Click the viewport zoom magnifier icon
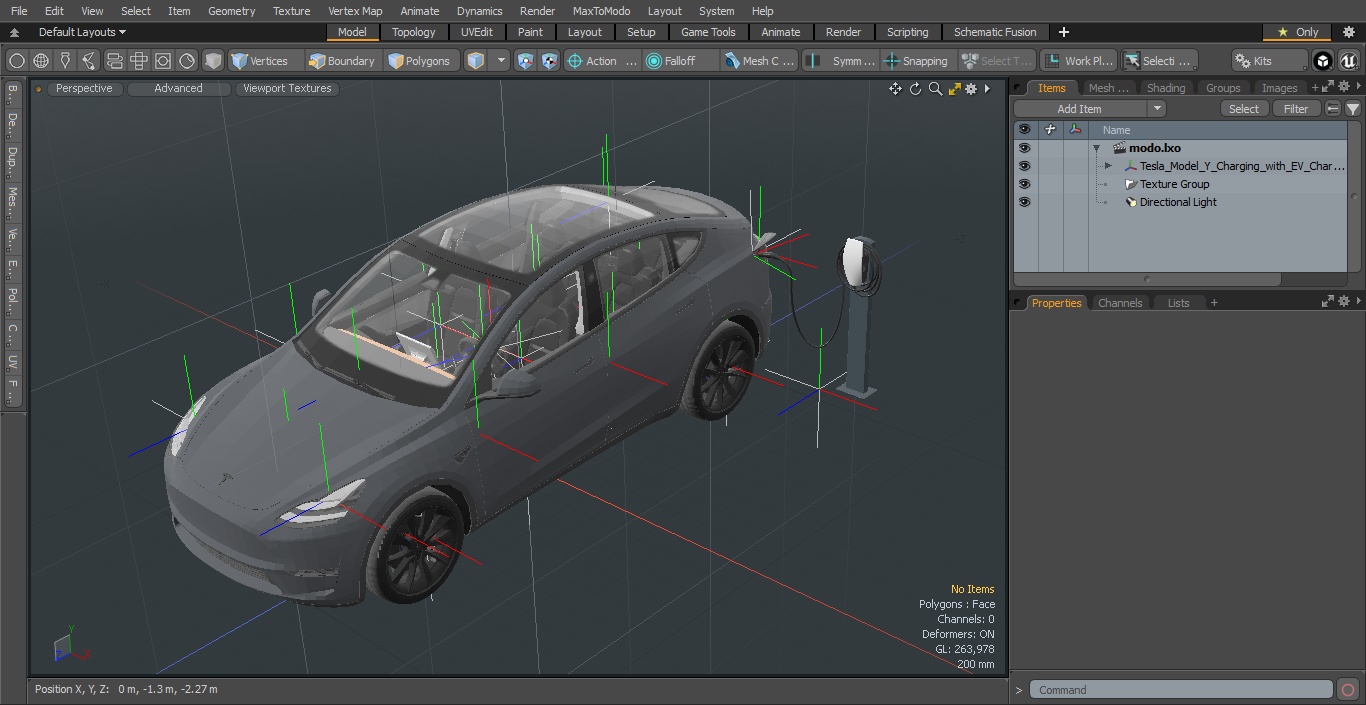The width and height of the screenshot is (1366, 705). pos(935,89)
